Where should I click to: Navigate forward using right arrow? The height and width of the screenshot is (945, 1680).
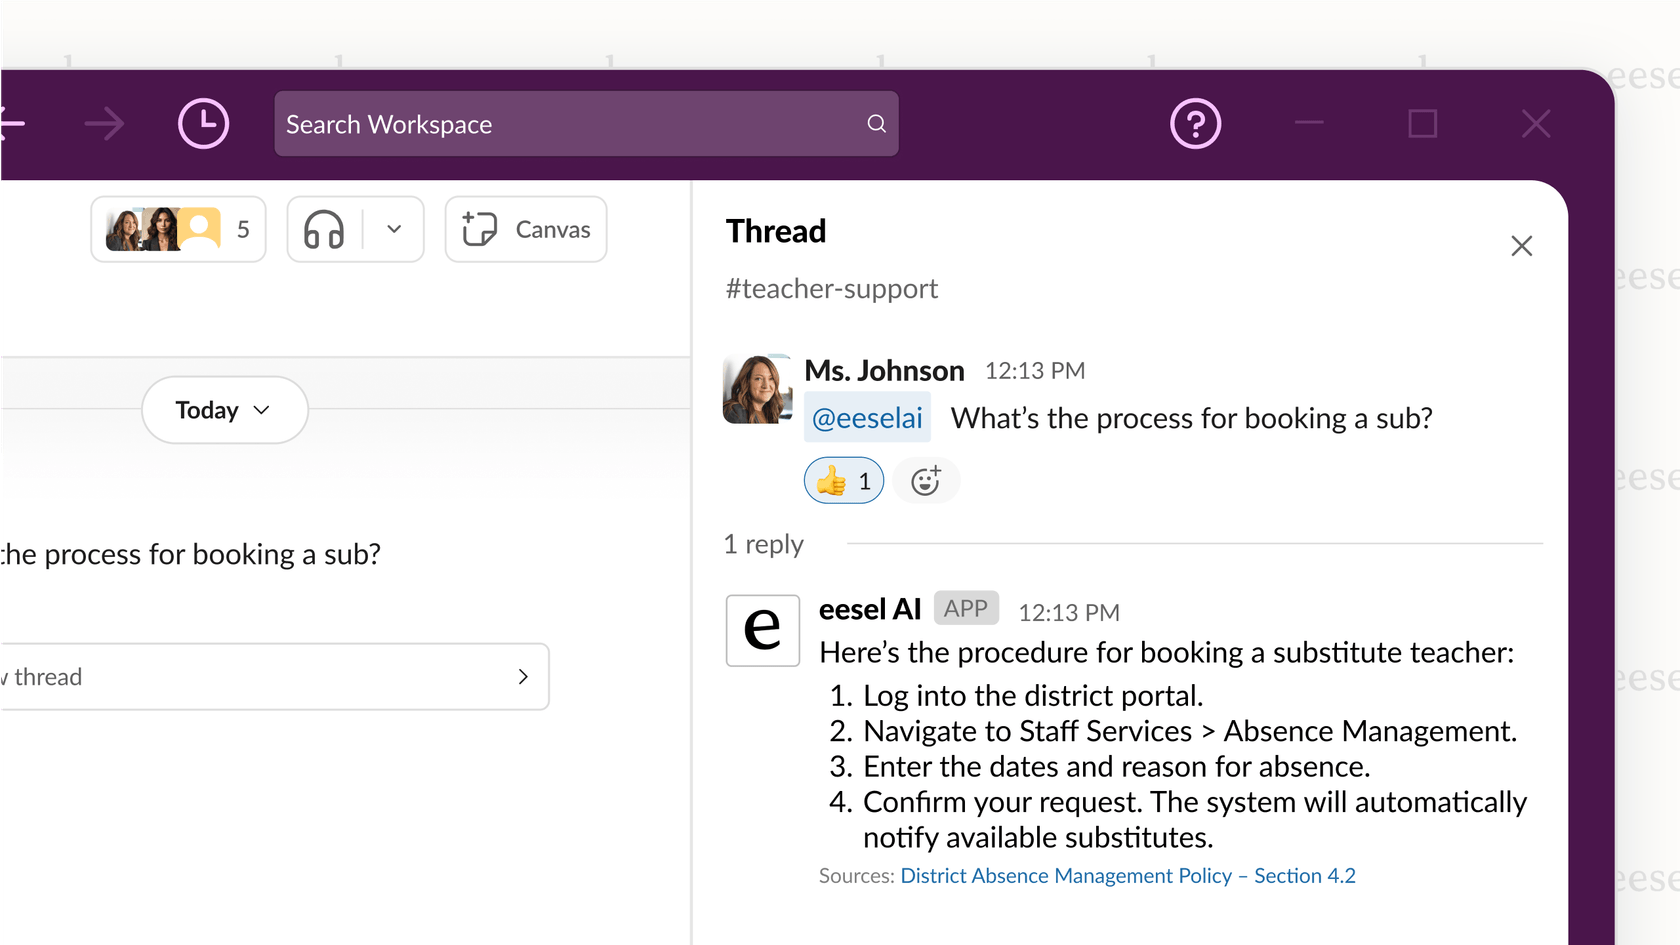(104, 123)
